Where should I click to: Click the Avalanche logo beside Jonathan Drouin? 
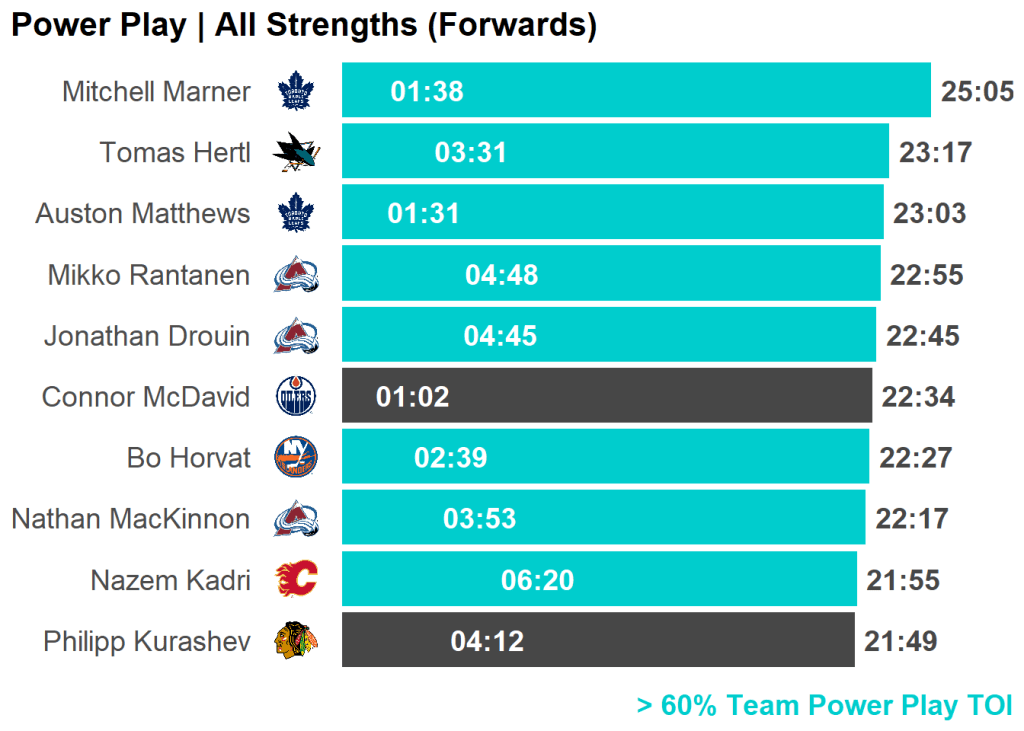(296, 335)
